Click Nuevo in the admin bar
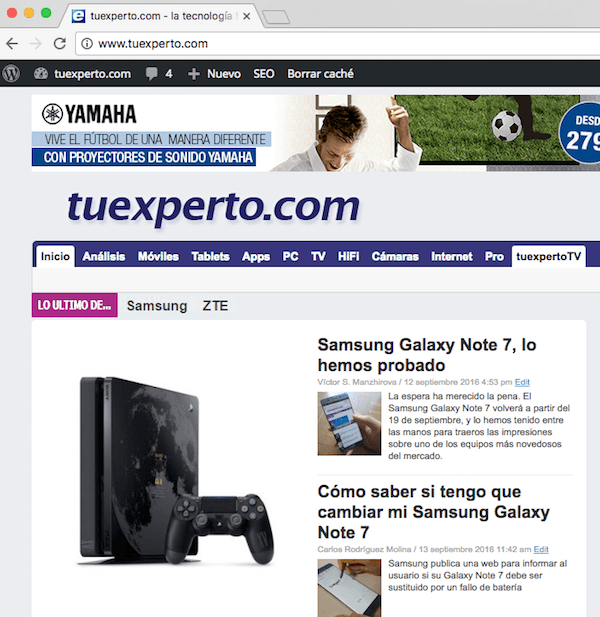Viewport: 600px width, 617px height. pos(224,74)
